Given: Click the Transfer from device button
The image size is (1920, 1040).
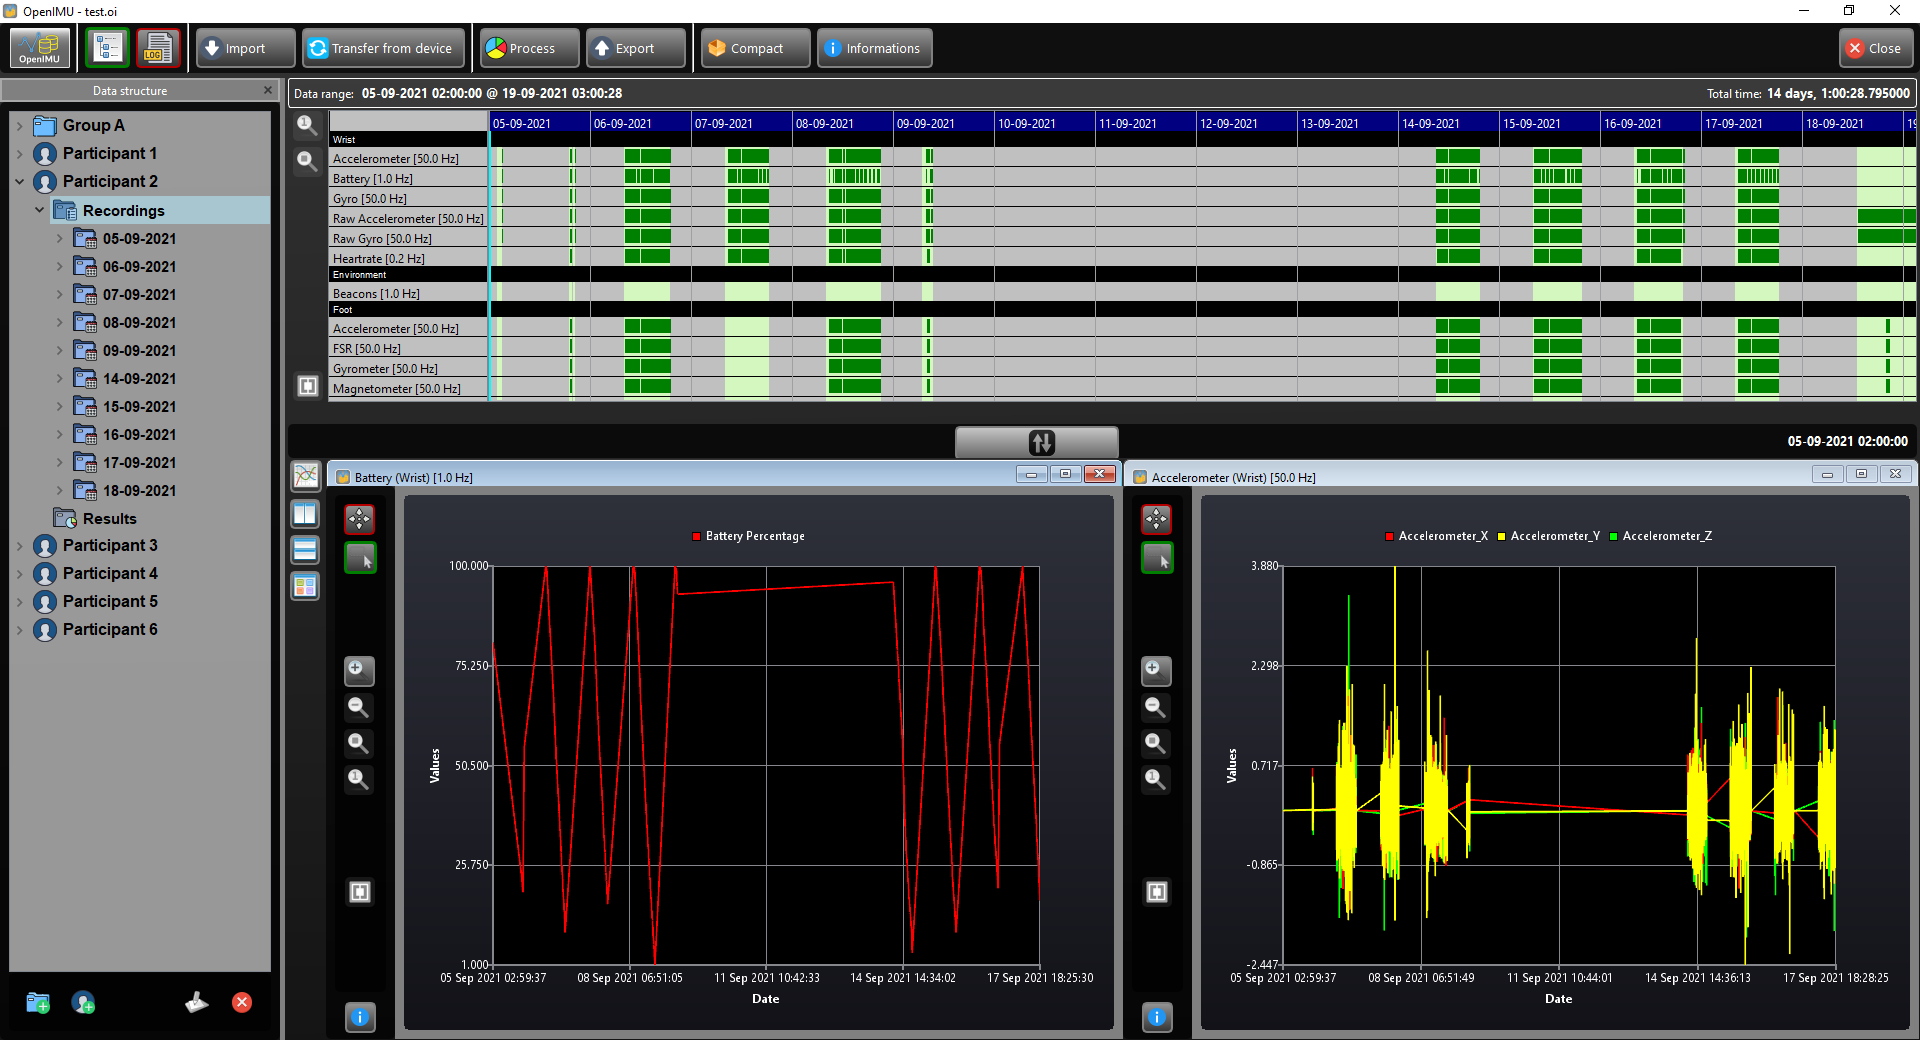Looking at the screenshot, I should tap(384, 48).
